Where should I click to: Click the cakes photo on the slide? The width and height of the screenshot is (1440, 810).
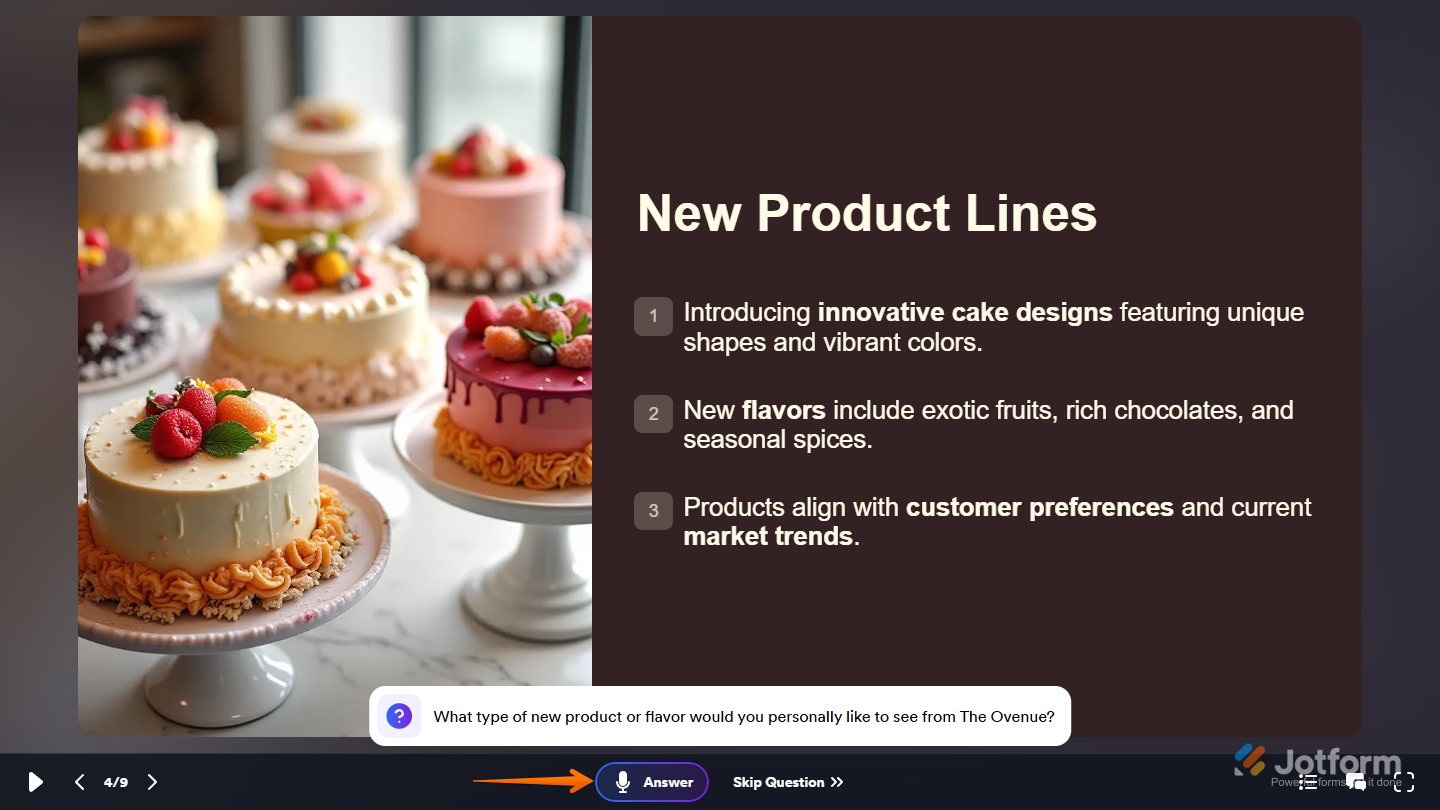tap(335, 376)
